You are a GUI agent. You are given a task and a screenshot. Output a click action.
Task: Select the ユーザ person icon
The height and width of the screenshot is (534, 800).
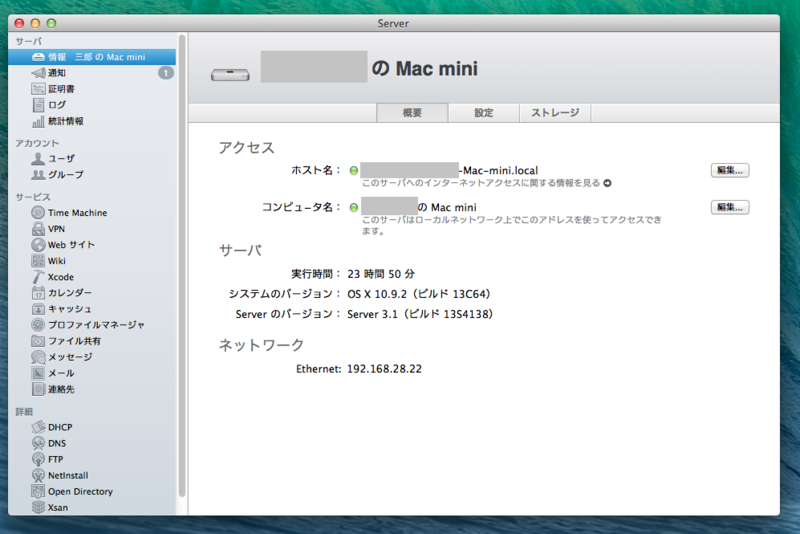[38, 159]
